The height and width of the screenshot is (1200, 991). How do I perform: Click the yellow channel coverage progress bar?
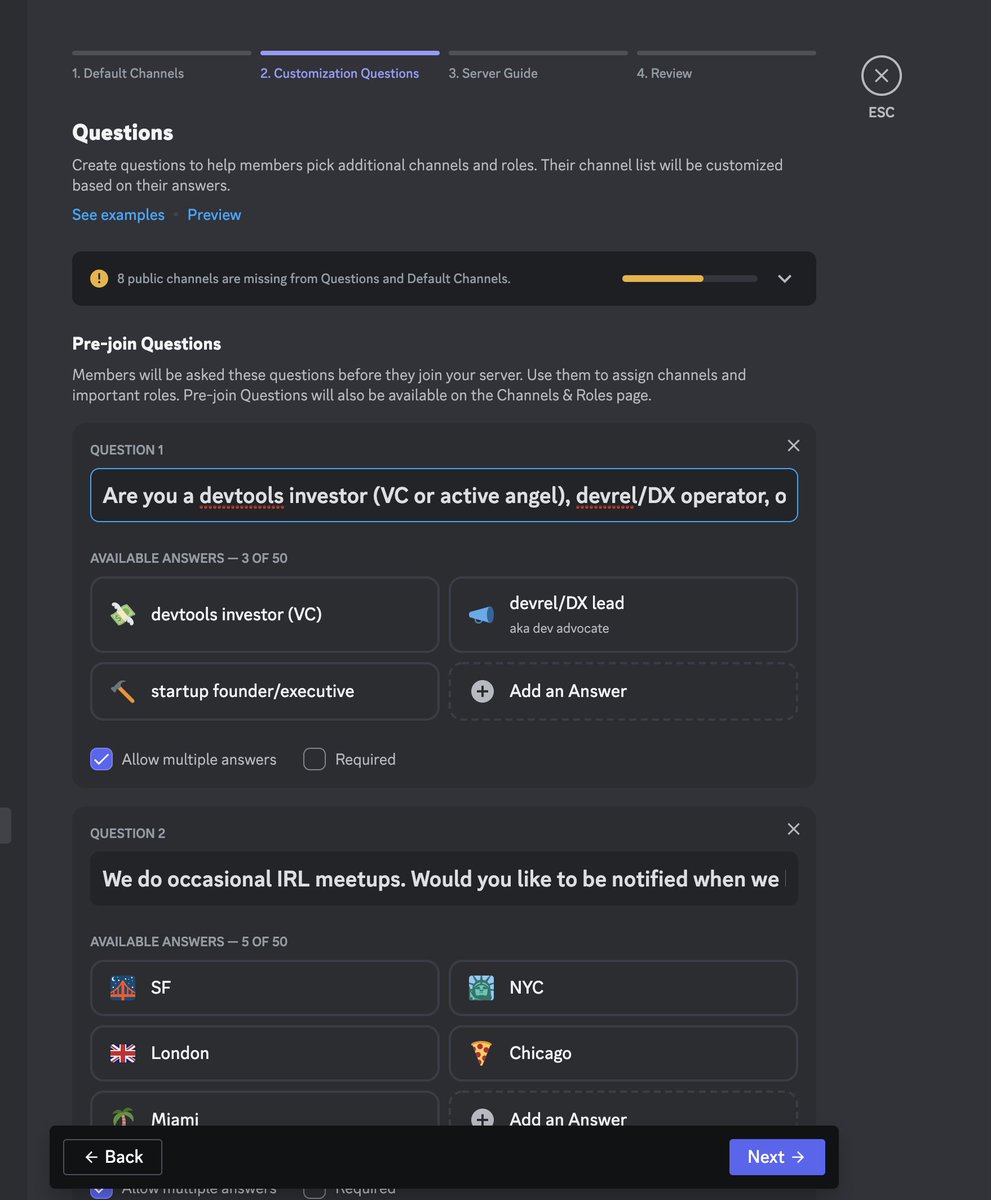[689, 278]
